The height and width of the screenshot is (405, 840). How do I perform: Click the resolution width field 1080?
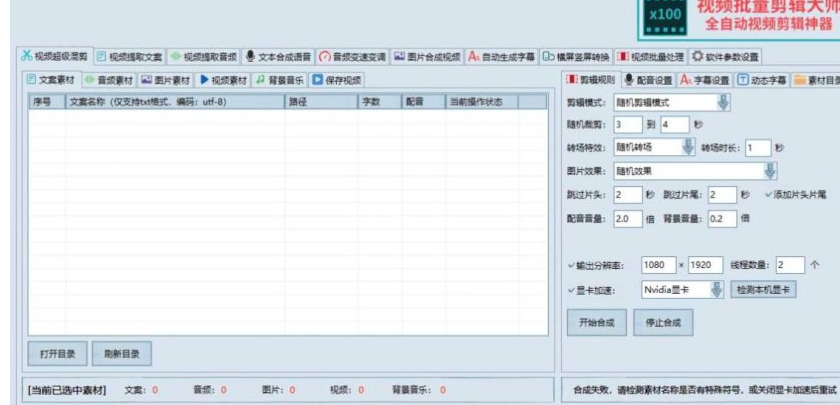tap(659, 265)
